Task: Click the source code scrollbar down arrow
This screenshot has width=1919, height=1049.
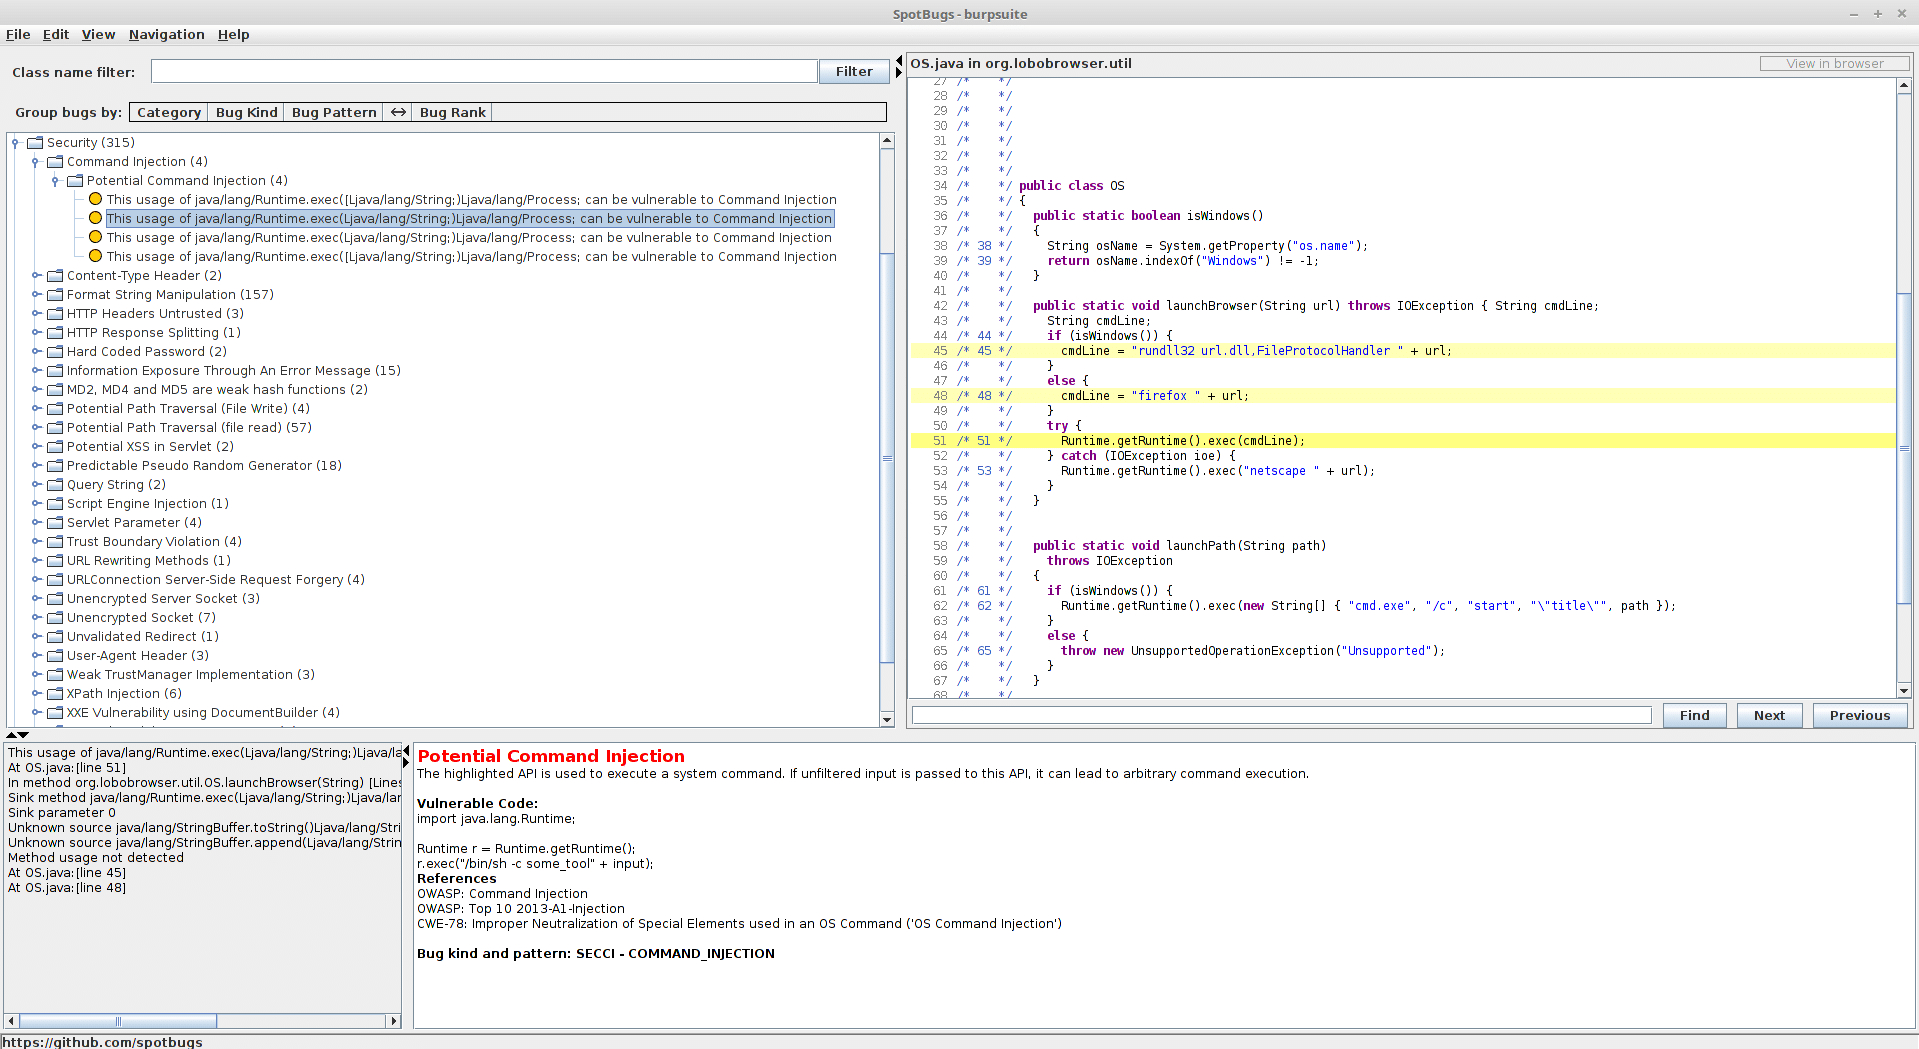Action: (1903, 691)
